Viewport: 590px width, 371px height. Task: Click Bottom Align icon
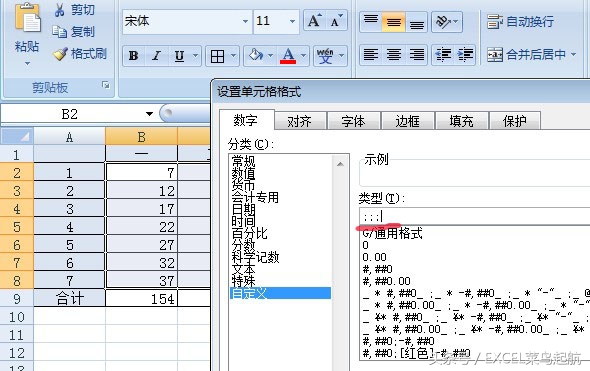pyautogui.click(x=417, y=22)
